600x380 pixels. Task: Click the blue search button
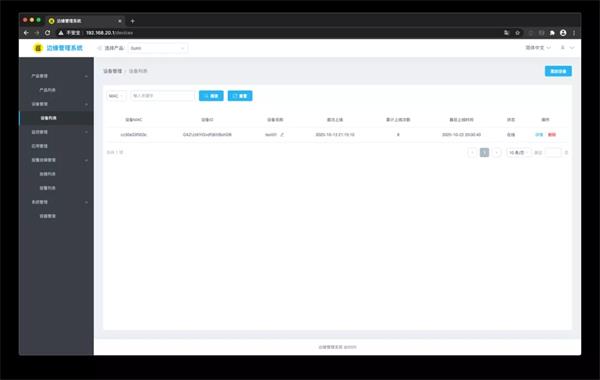[211, 96]
